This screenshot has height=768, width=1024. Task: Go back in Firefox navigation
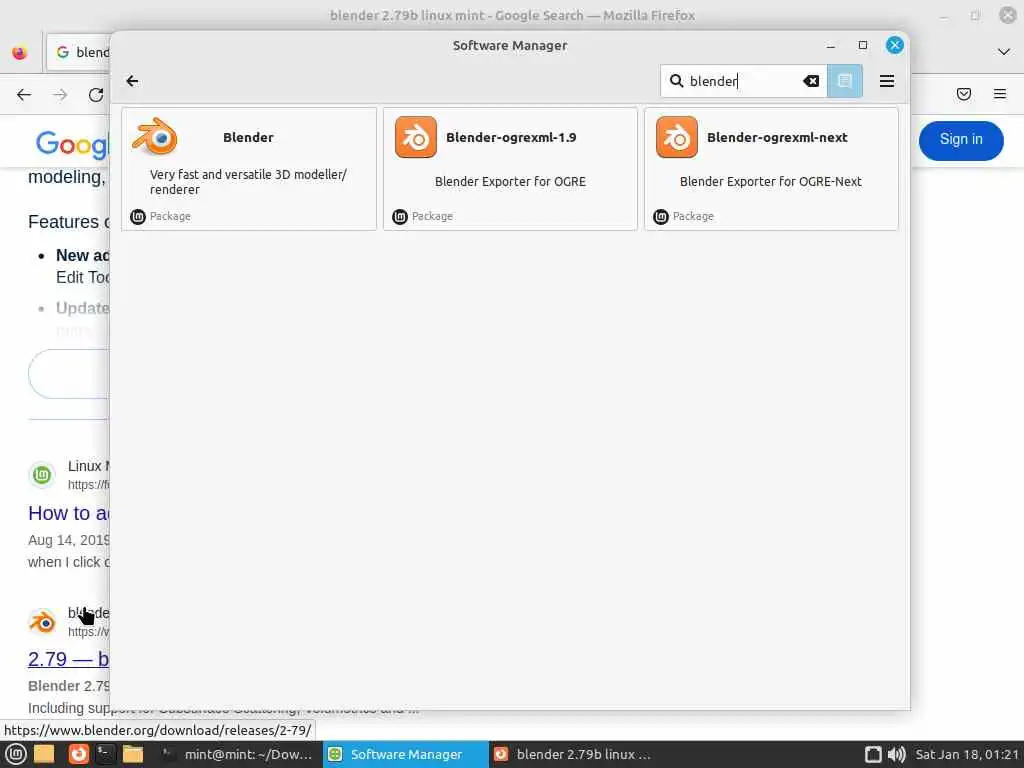(x=24, y=95)
